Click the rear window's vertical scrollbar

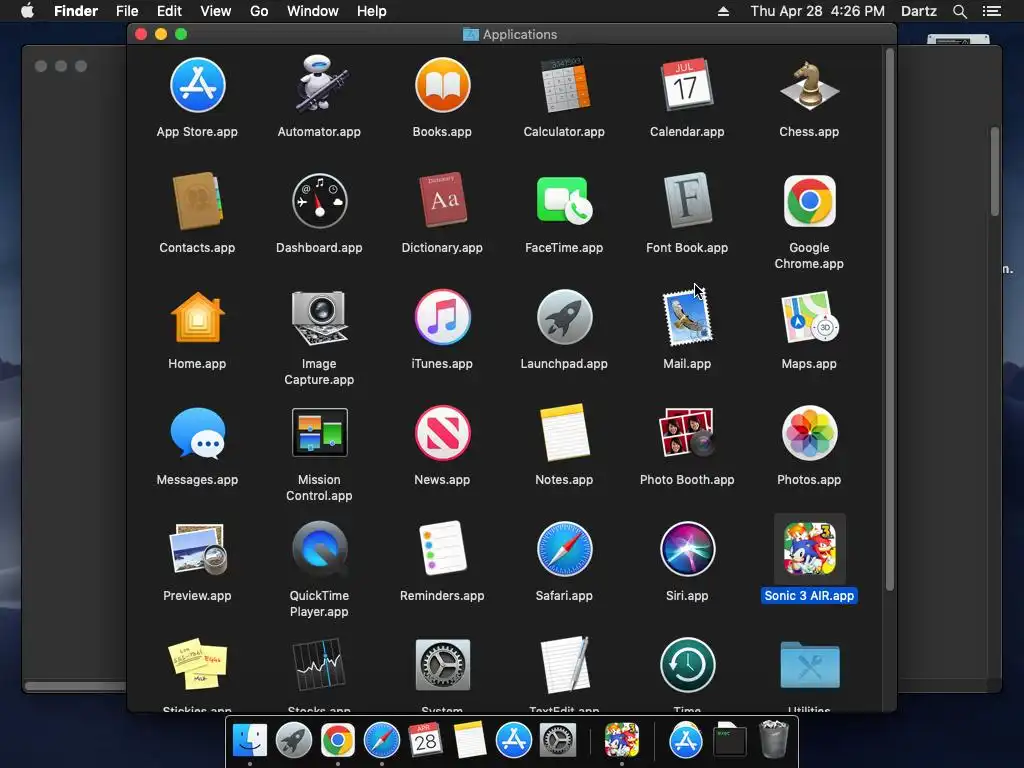point(995,171)
